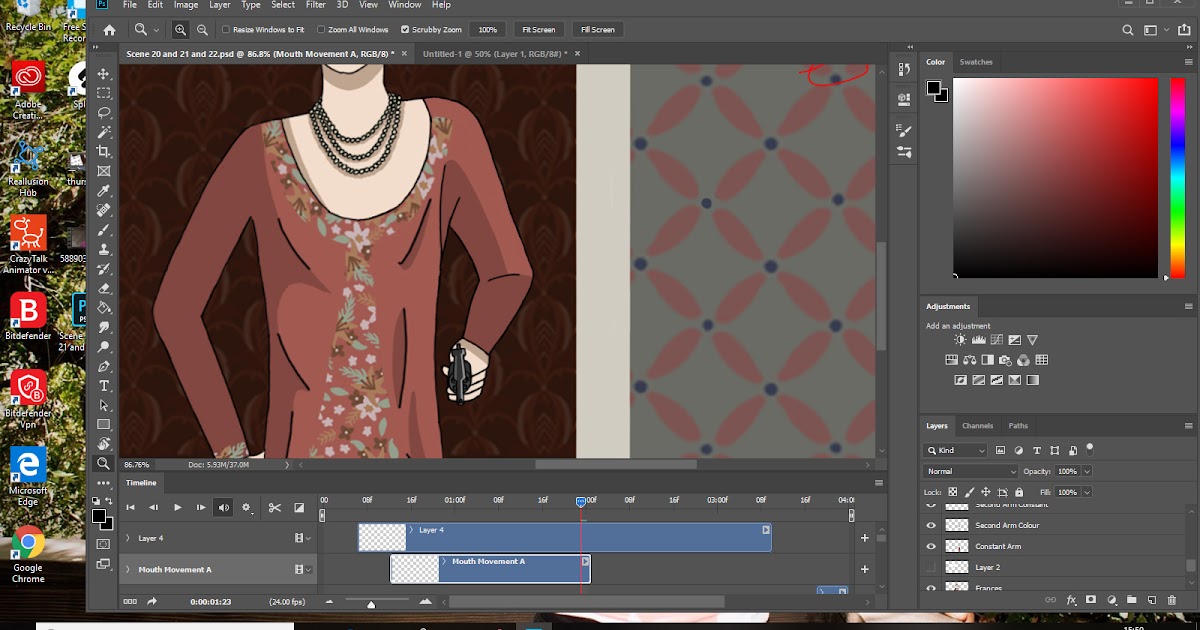Open the Layer Style fx menu

coord(1070,600)
